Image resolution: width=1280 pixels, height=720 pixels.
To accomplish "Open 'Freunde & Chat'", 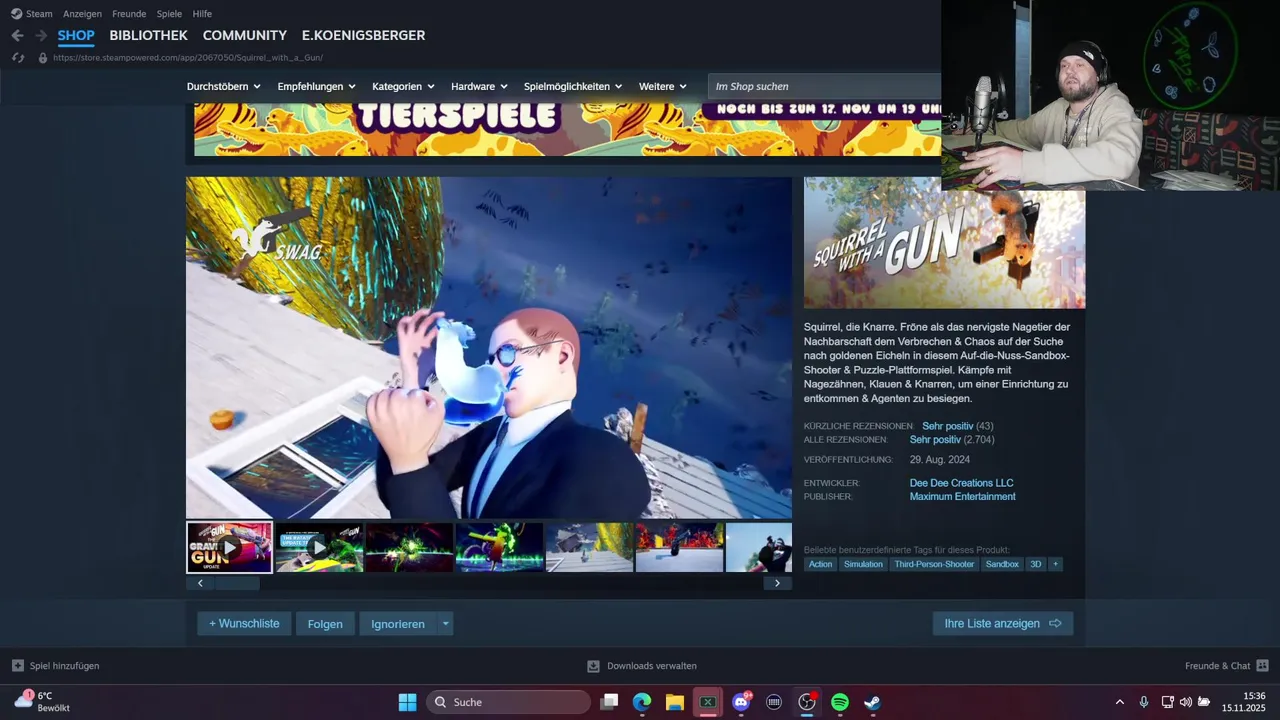I will coord(1227,666).
